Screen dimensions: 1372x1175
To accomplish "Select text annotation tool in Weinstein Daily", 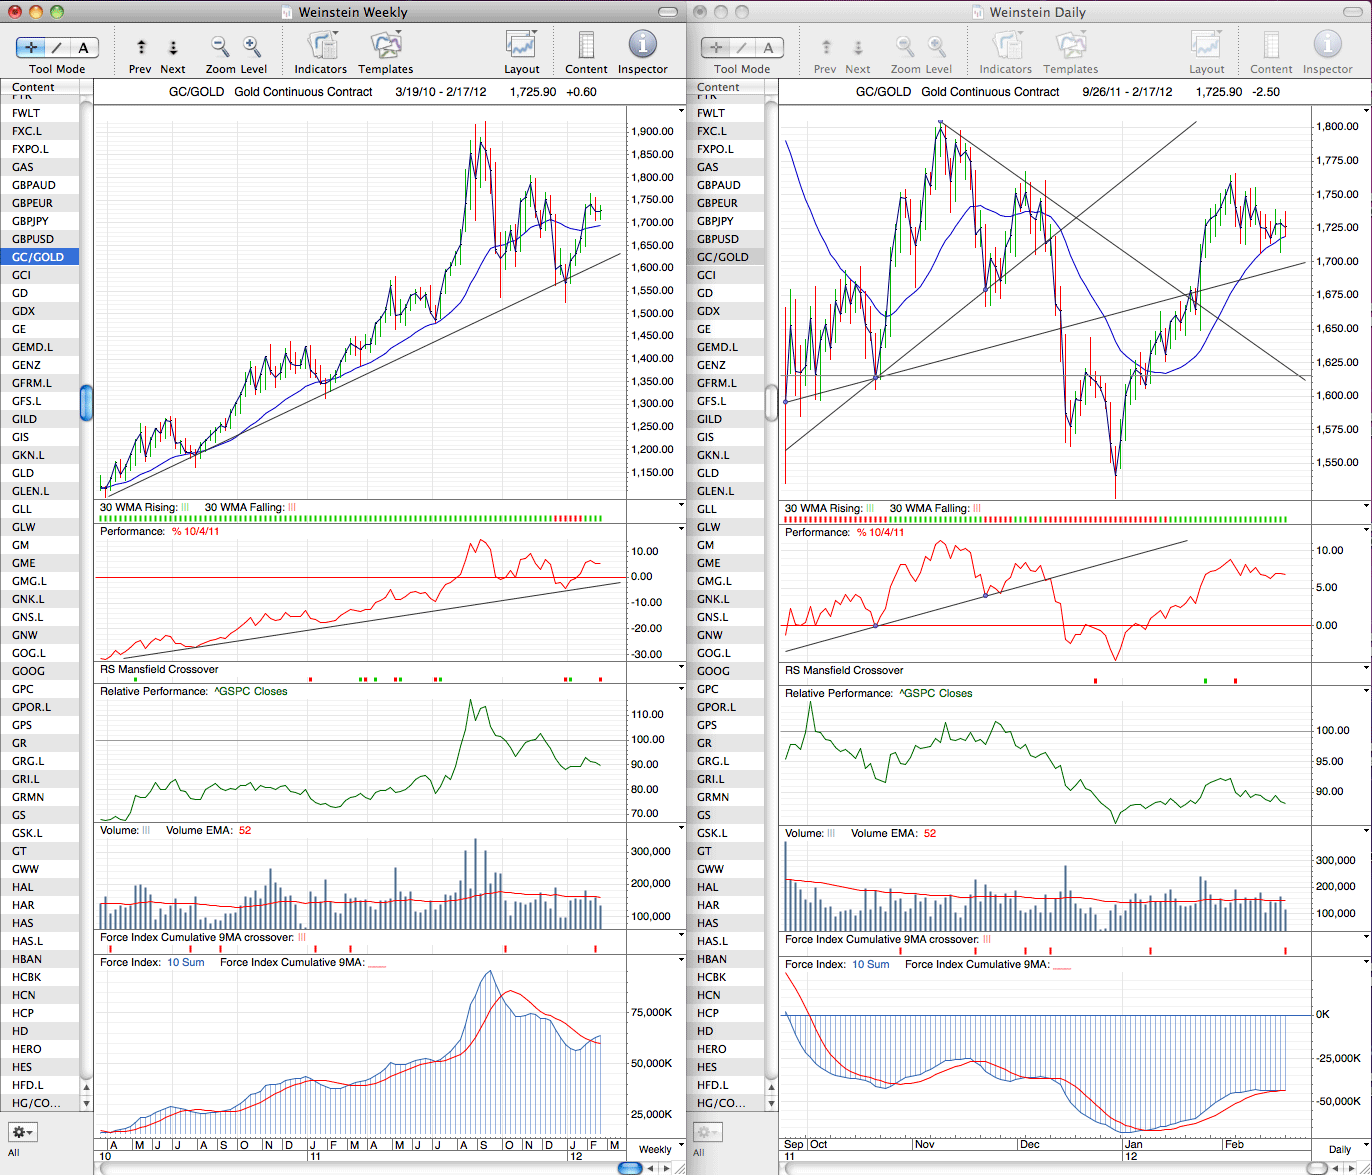I will (x=769, y=48).
